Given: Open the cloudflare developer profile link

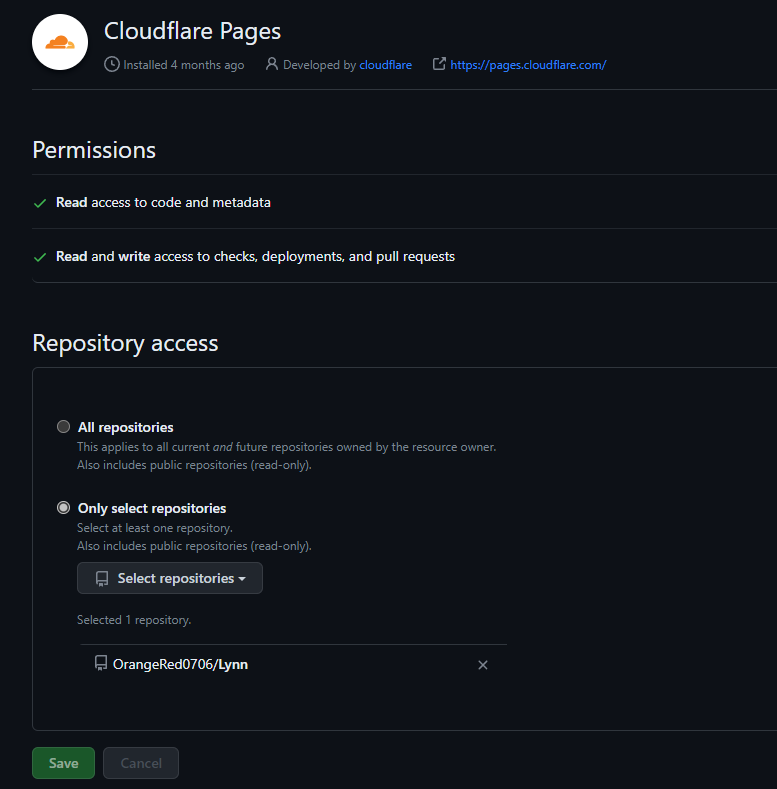Looking at the screenshot, I should point(385,65).
